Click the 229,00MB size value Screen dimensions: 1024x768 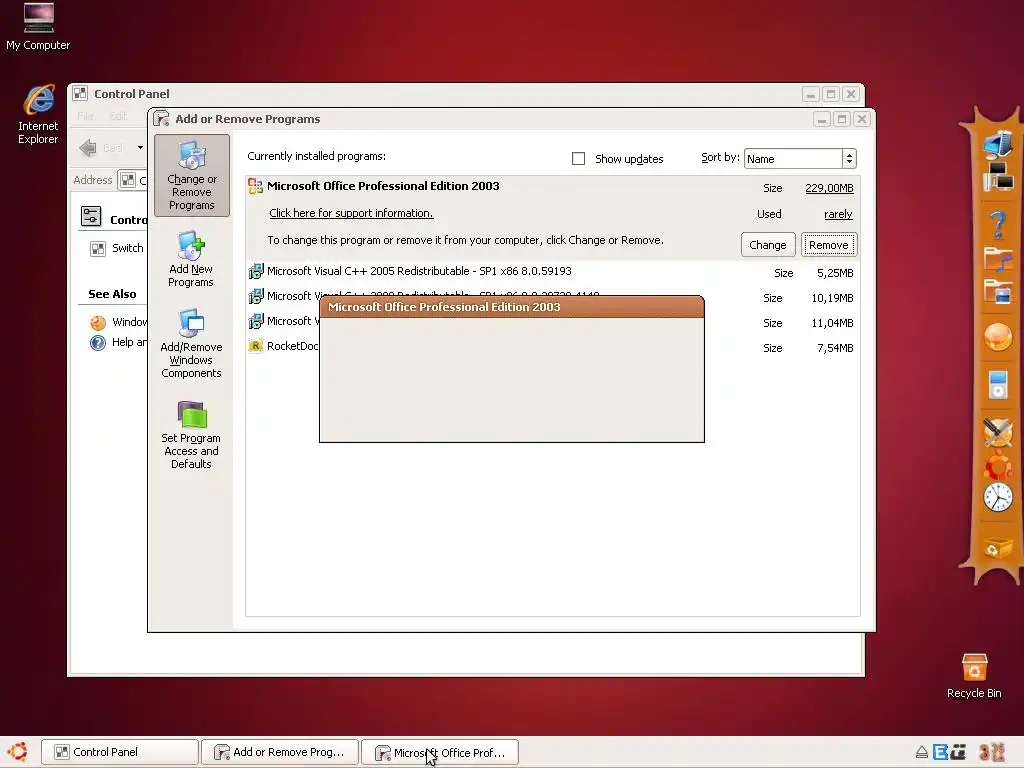click(829, 188)
